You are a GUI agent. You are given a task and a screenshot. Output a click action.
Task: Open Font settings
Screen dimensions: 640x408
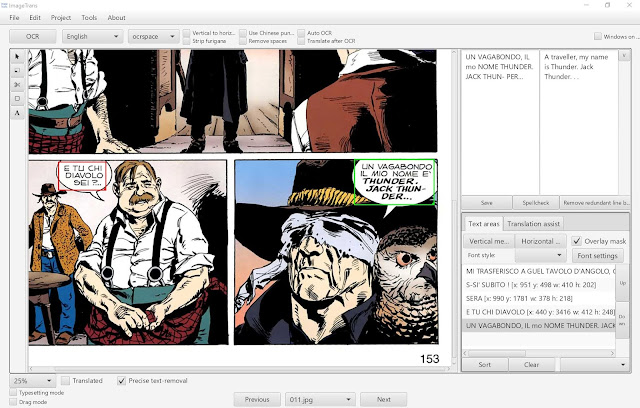[597, 256]
